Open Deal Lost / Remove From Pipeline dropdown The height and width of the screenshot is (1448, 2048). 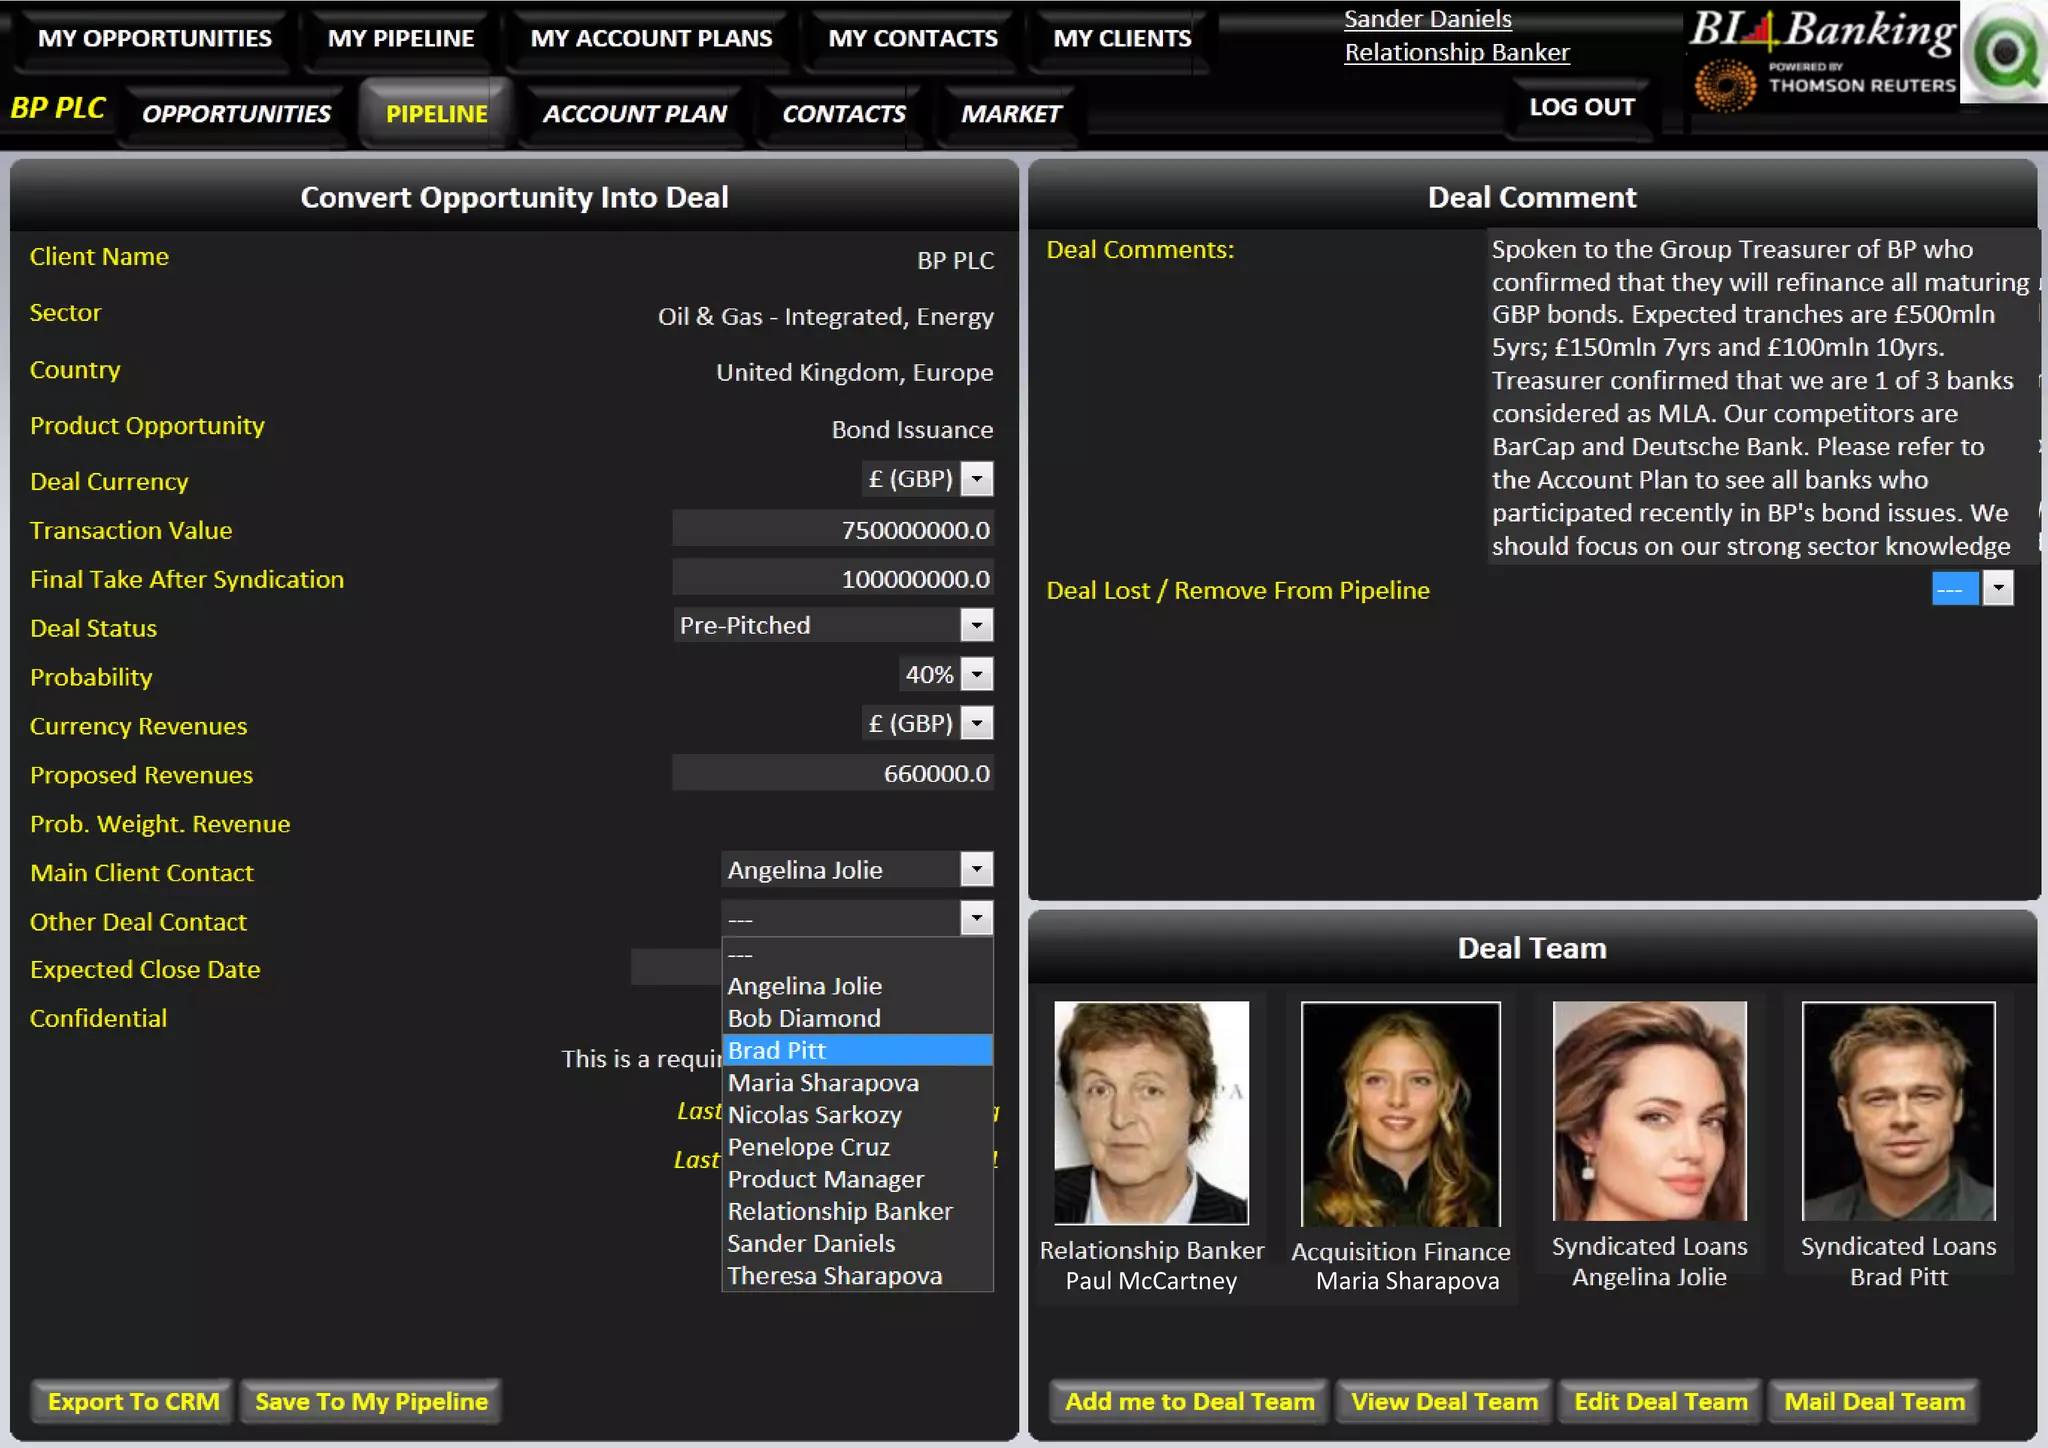click(x=1997, y=589)
